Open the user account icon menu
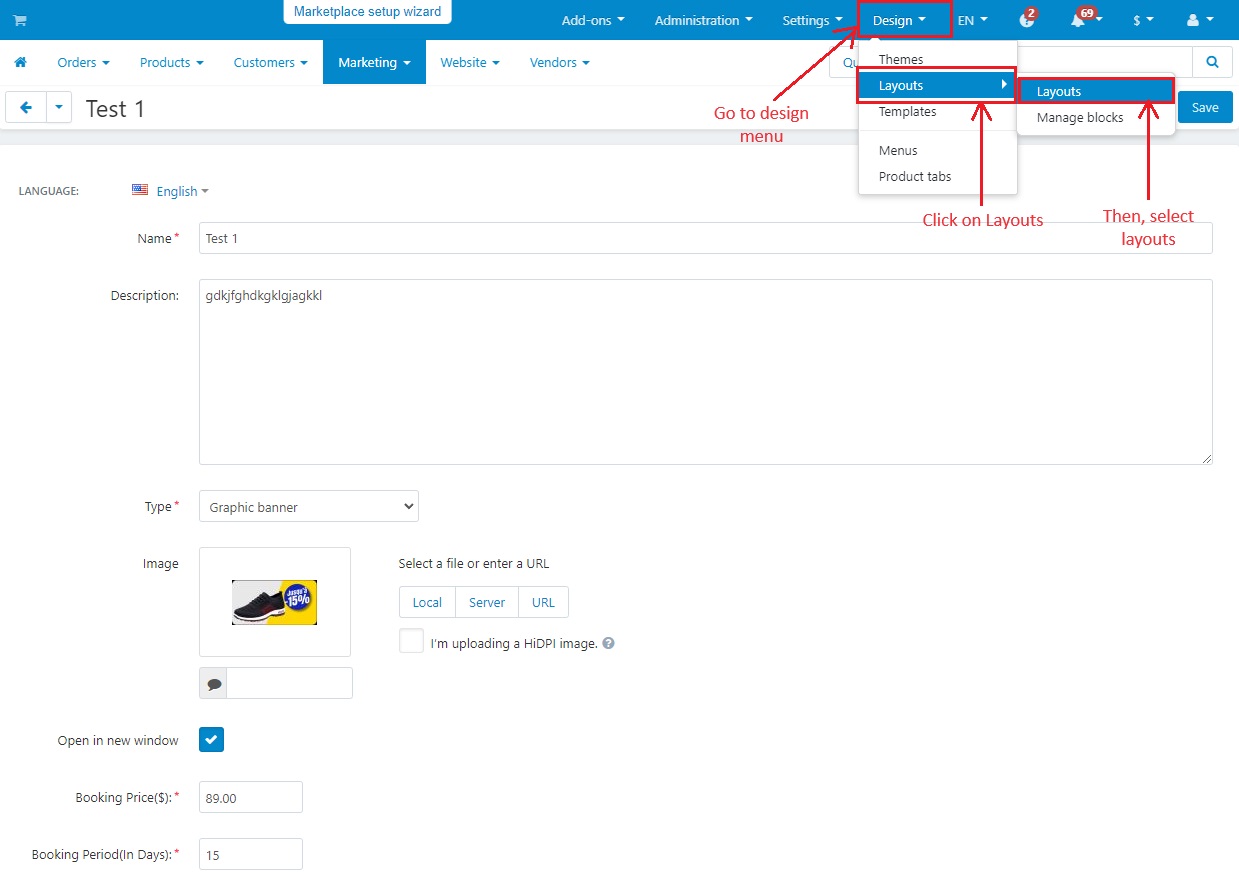This screenshot has height=883, width=1239. 1192,20
